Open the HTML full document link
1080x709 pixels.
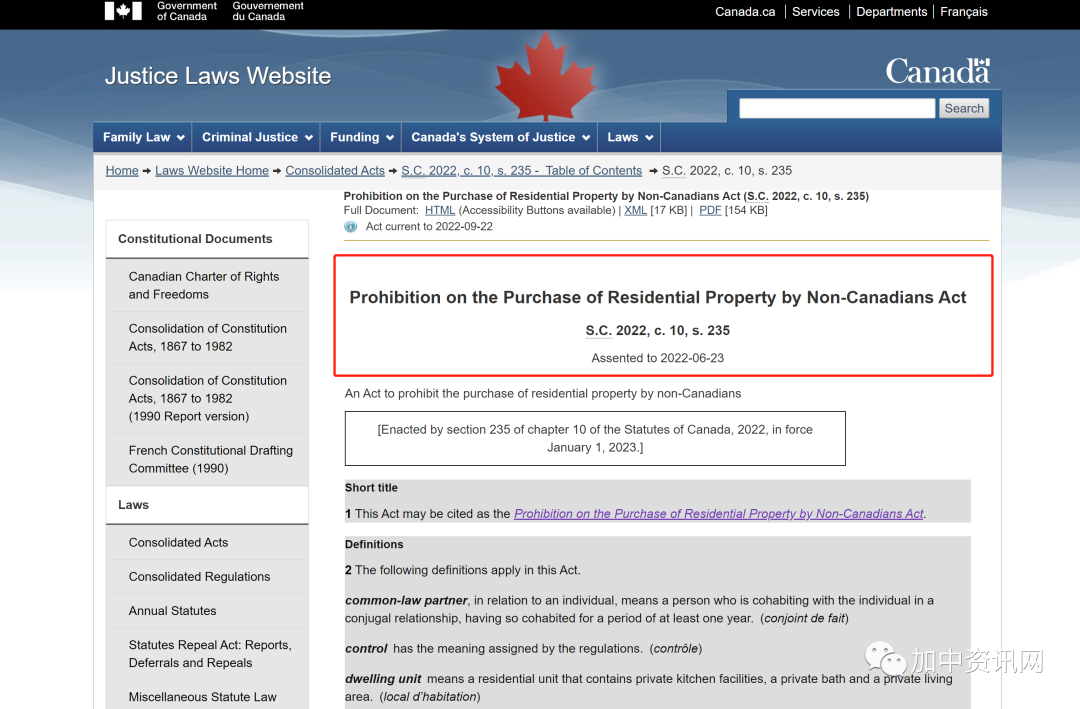click(439, 210)
